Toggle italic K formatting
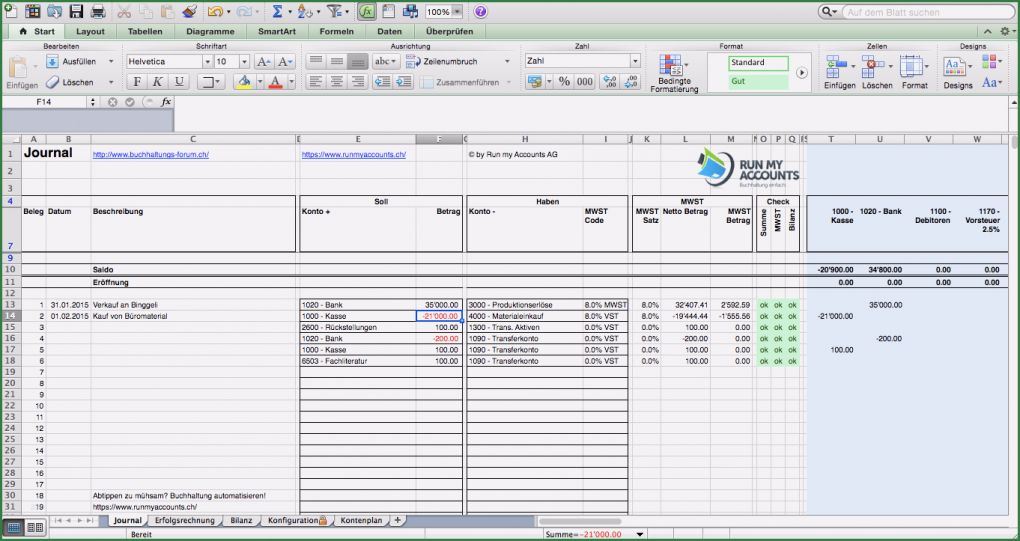The width and height of the screenshot is (1020, 541). coord(158,82)
